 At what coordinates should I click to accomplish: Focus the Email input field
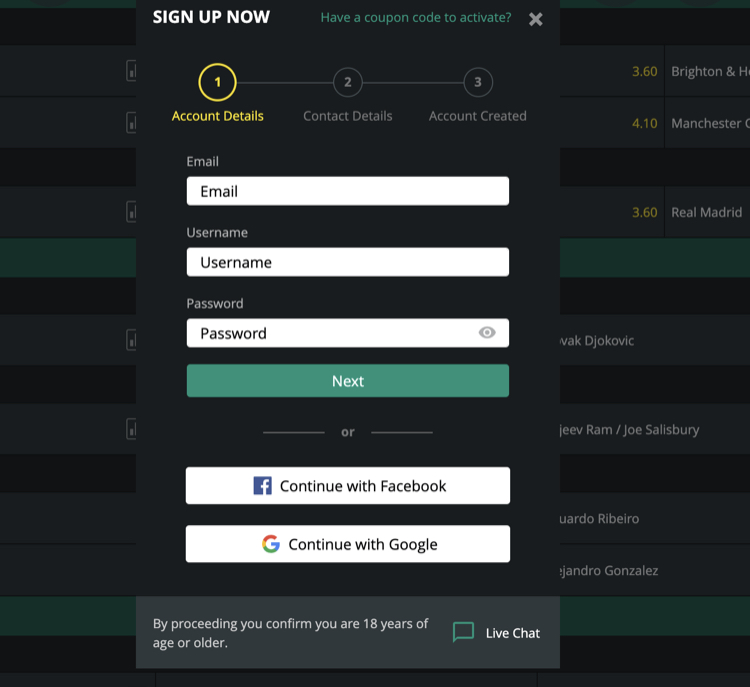[x=348, y=191]
